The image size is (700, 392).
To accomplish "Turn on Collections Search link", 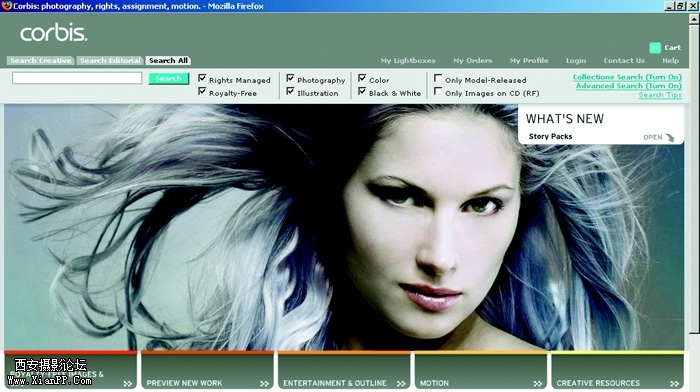I will pyautogui.click(x=627, y=77).
